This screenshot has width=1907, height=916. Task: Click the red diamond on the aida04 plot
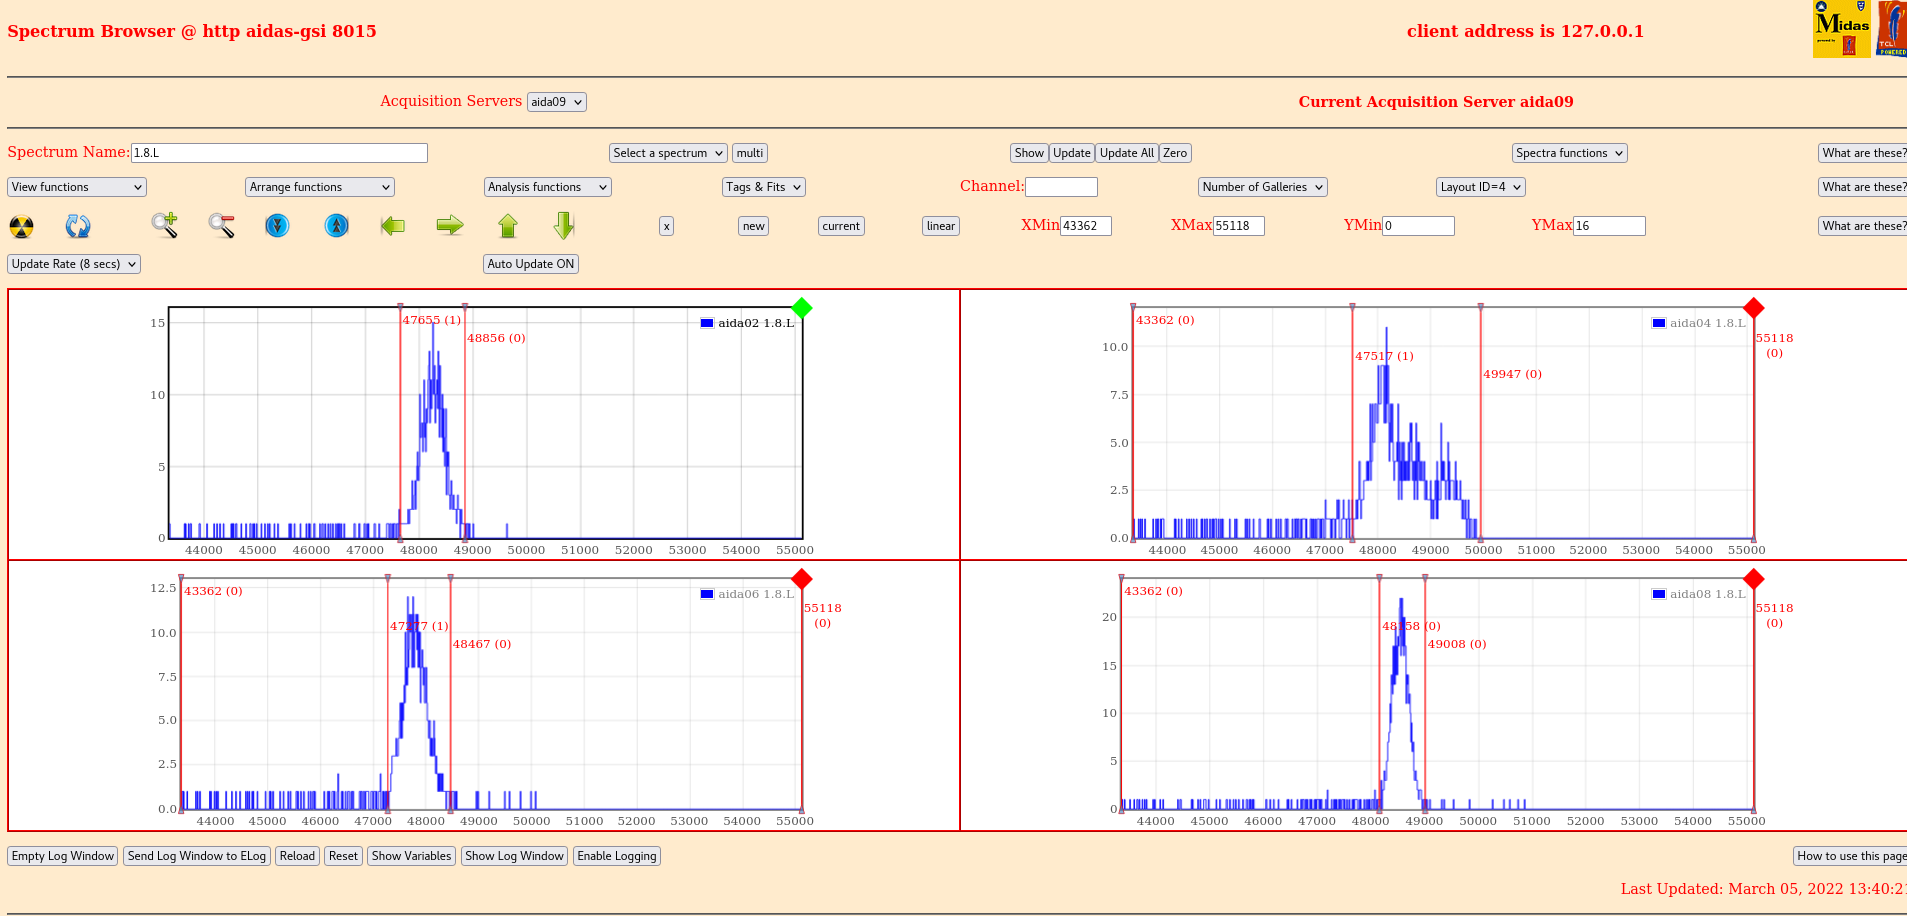tap(1753, 308)
